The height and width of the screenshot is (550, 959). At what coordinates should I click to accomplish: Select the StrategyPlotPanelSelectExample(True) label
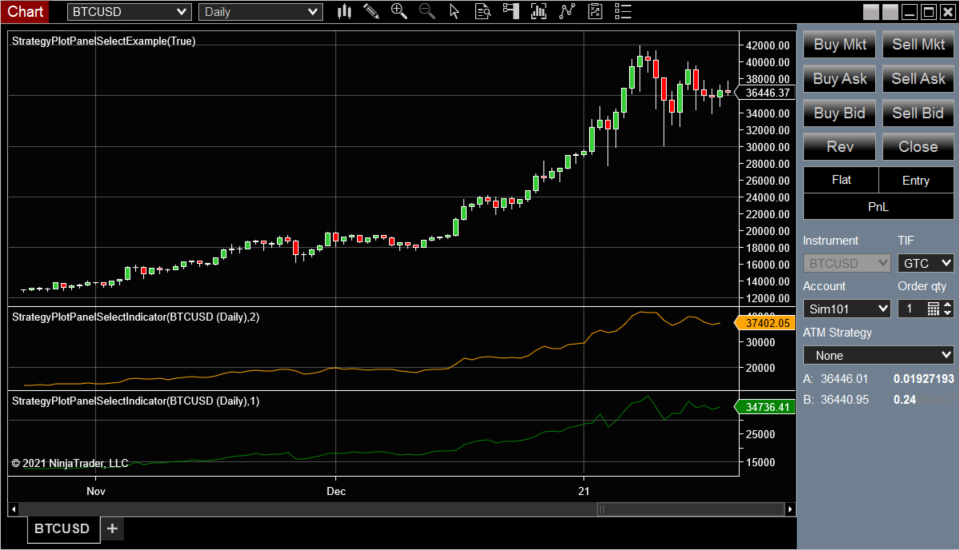(x=104, y=41)
